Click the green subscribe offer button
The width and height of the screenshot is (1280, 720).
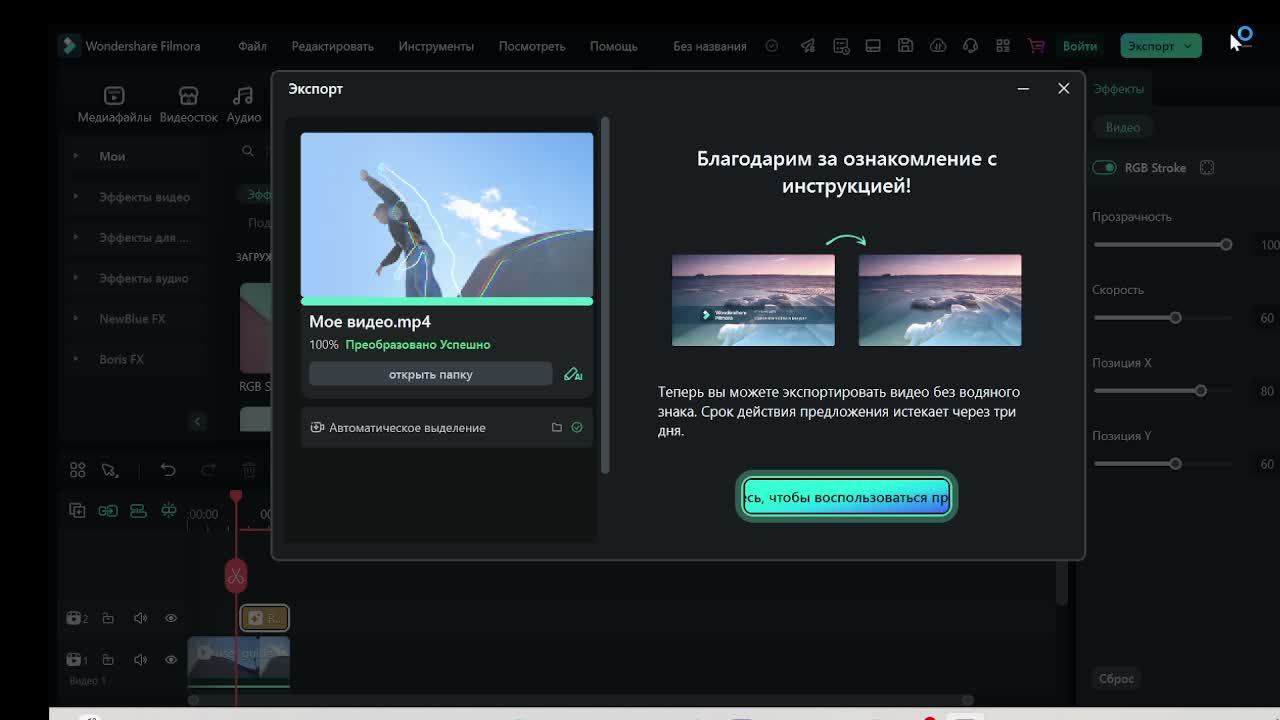click(846, 497)
